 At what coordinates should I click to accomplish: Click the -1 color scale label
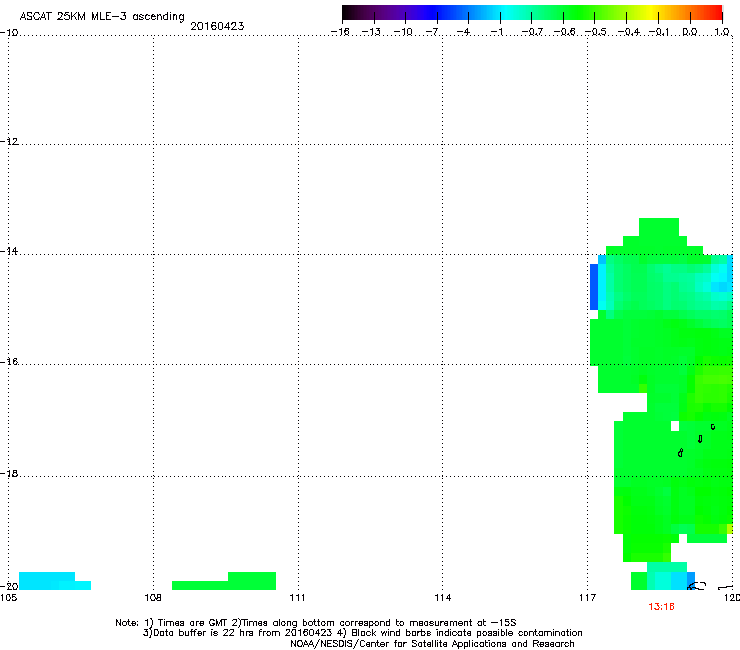[497, 32]
